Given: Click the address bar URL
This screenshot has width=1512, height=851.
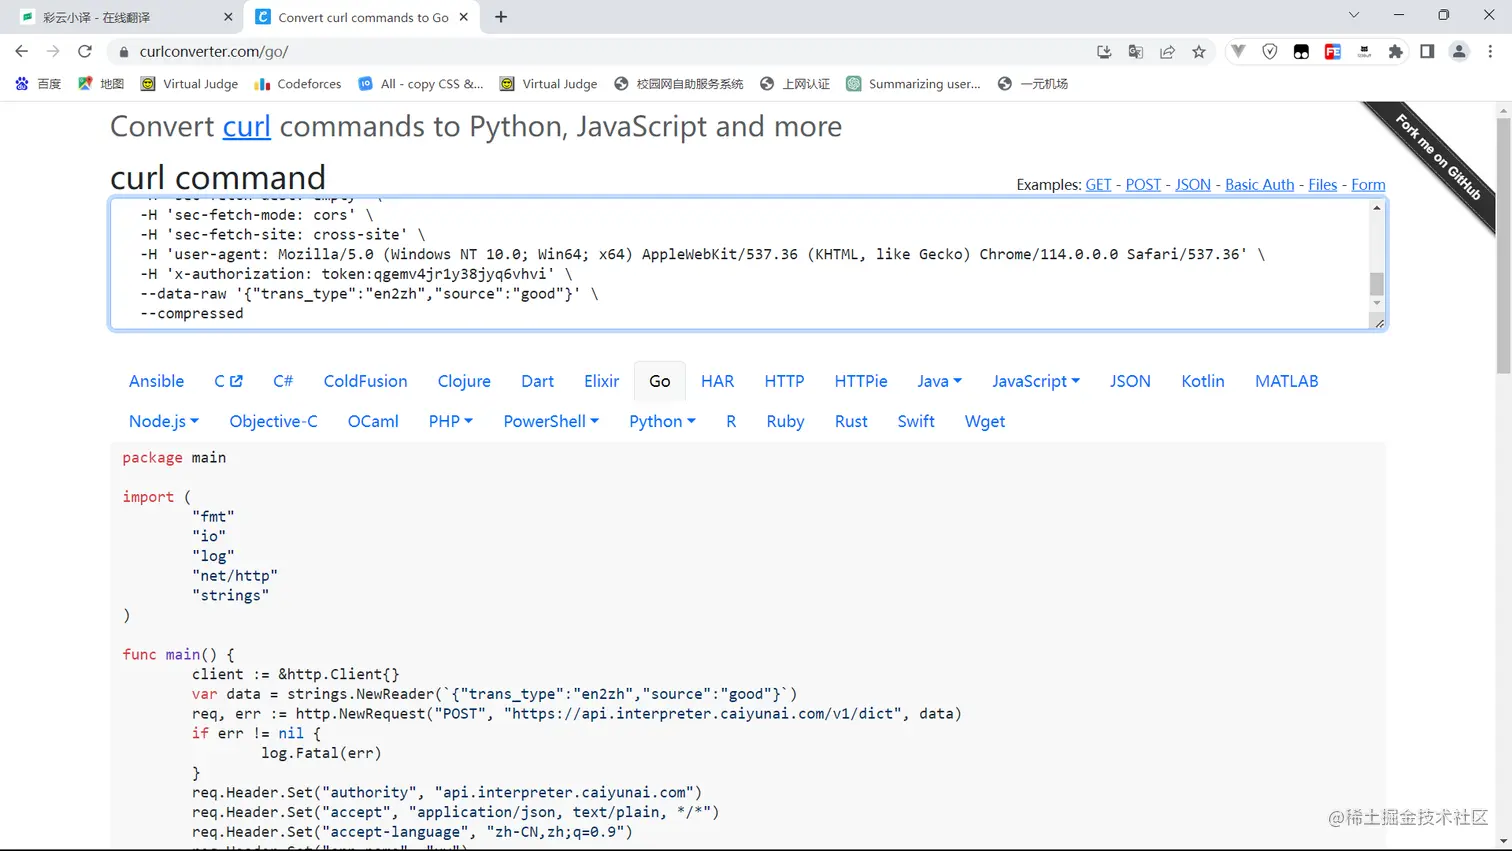Looking at the screenshot, I should pos(214,52).
